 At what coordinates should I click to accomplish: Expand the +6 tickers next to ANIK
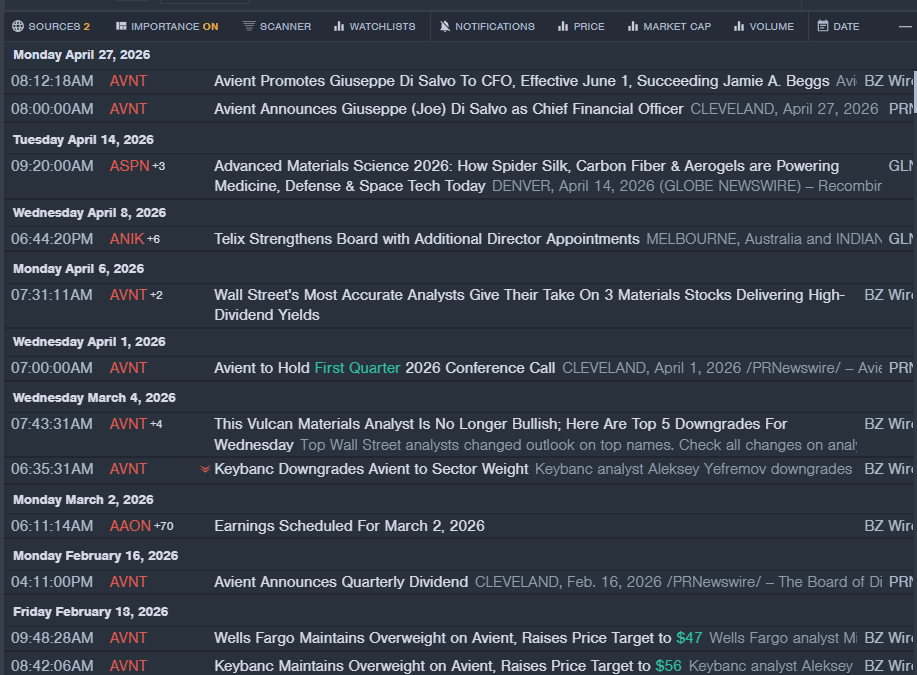point(153,239)
